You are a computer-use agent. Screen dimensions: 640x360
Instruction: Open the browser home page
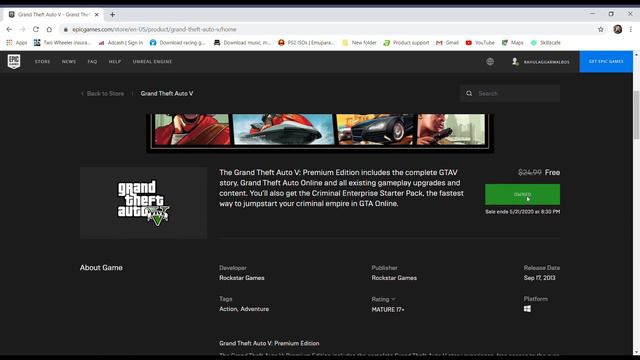point(49,29)
